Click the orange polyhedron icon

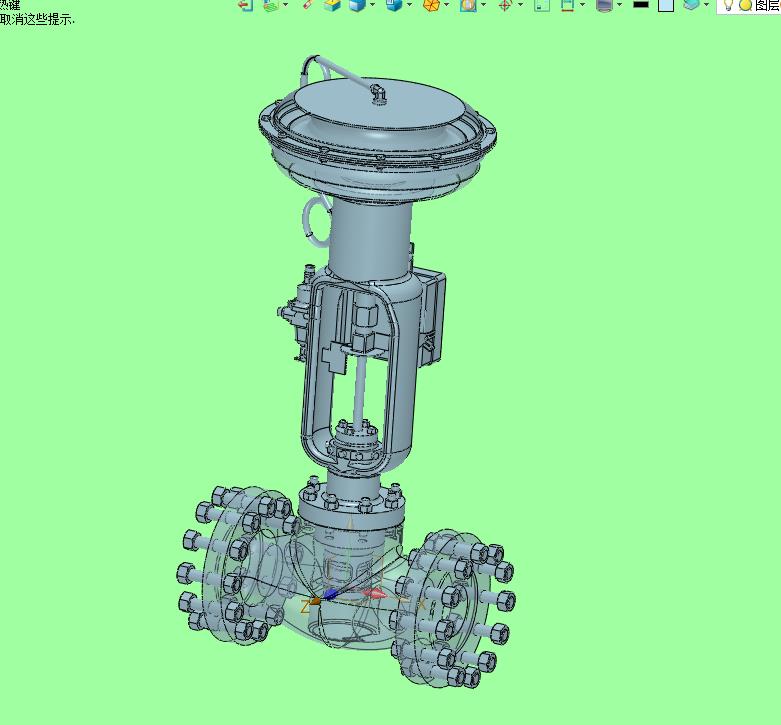point(431,4)
